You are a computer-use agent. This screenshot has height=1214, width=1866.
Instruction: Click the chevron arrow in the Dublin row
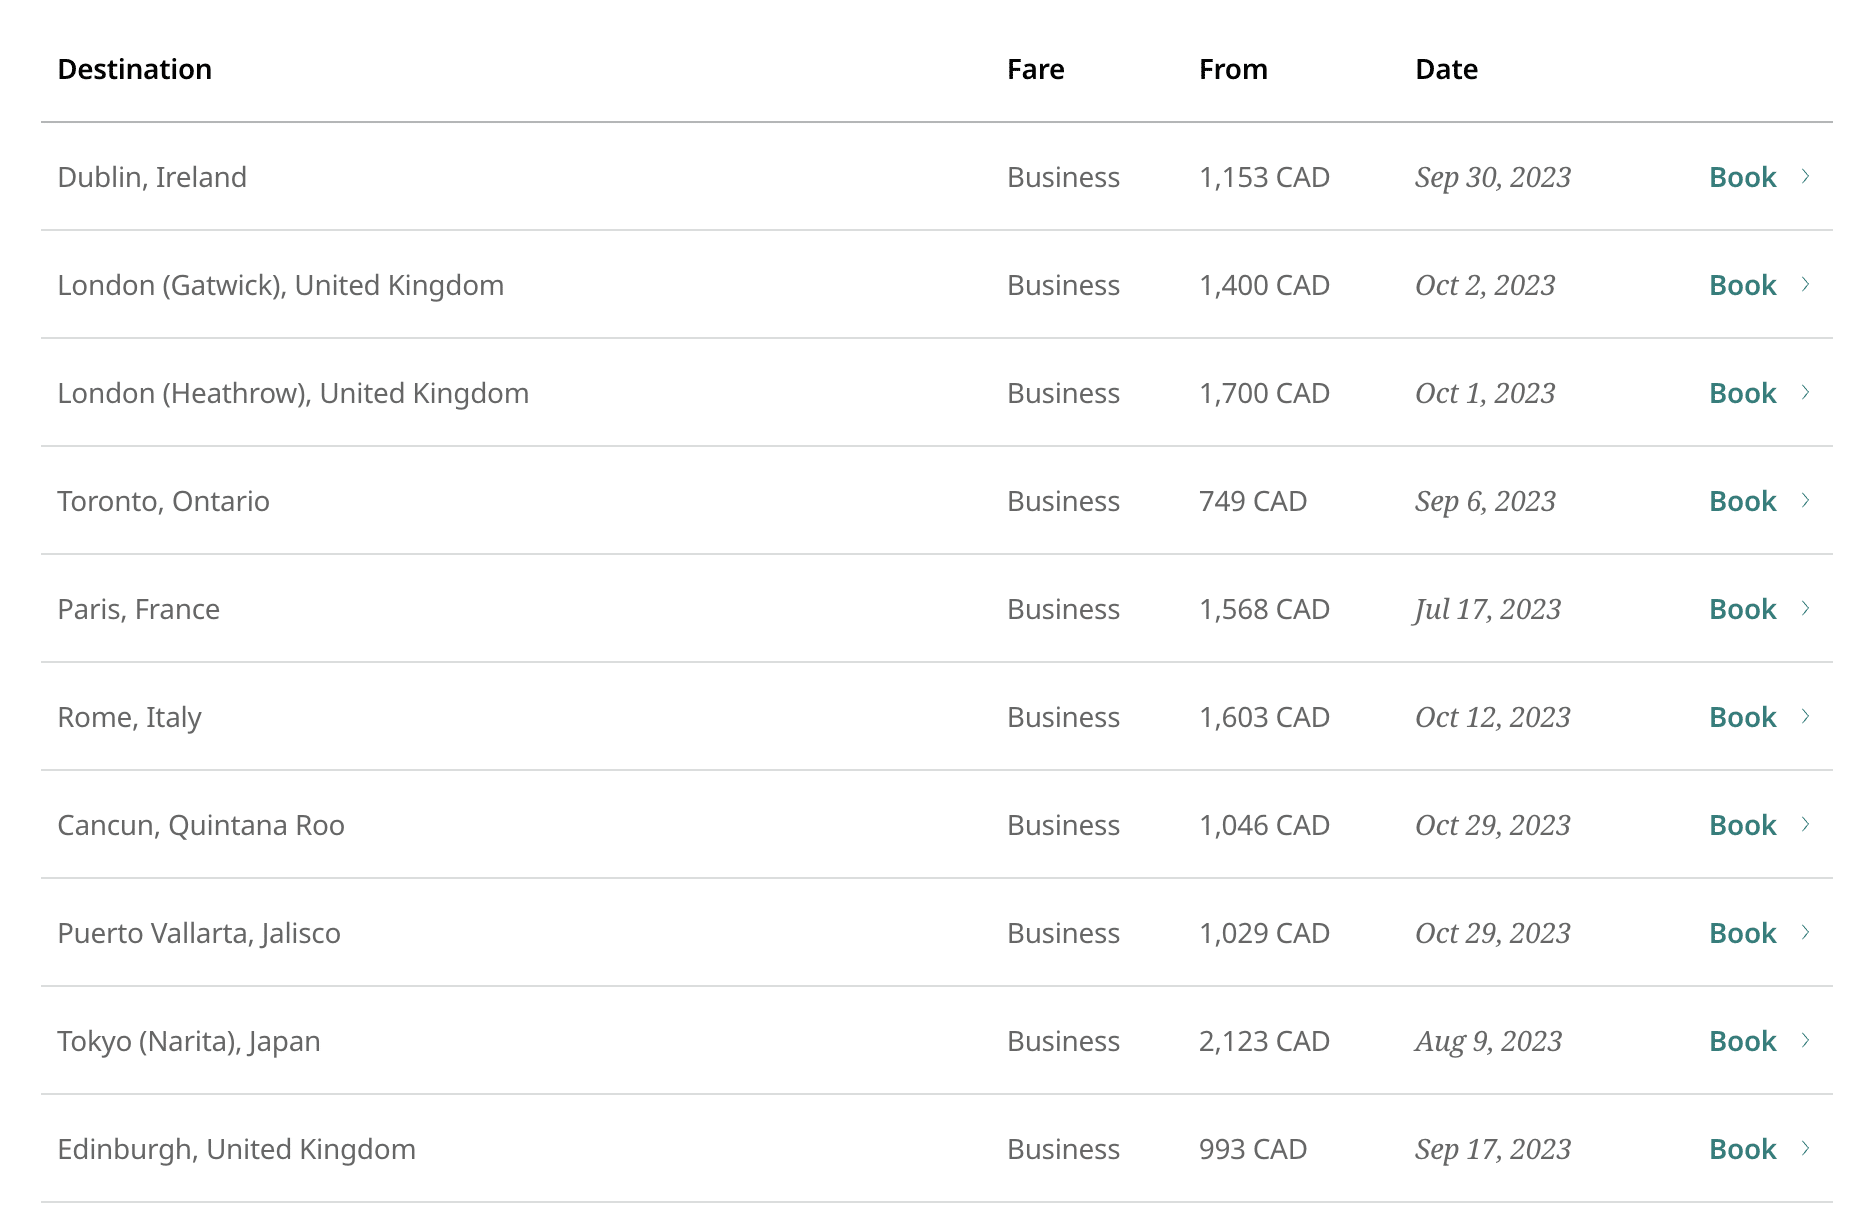(1805, 177)
